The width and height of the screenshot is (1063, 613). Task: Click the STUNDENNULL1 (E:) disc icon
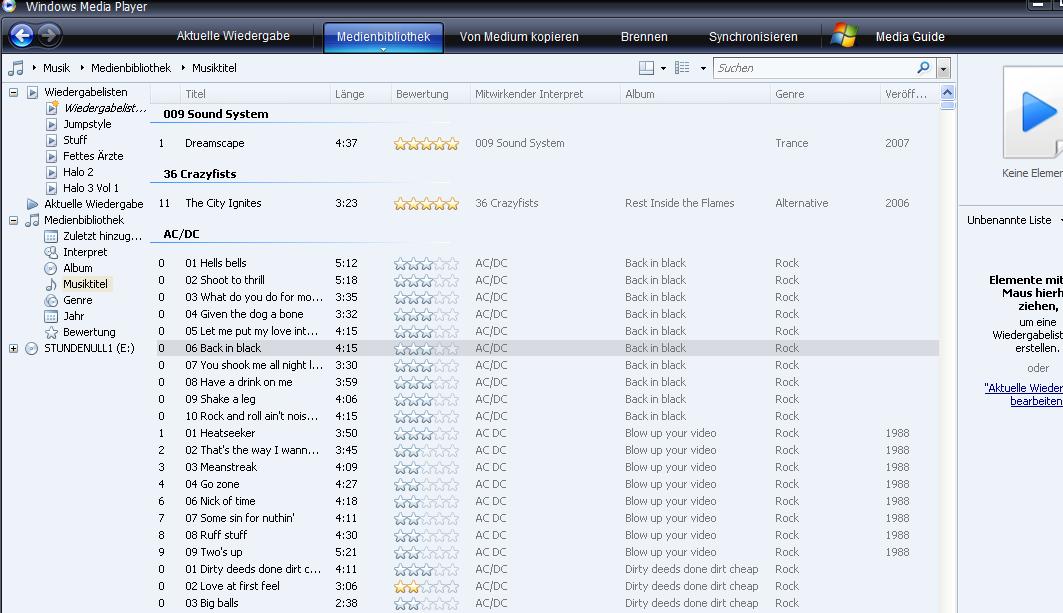32,349
